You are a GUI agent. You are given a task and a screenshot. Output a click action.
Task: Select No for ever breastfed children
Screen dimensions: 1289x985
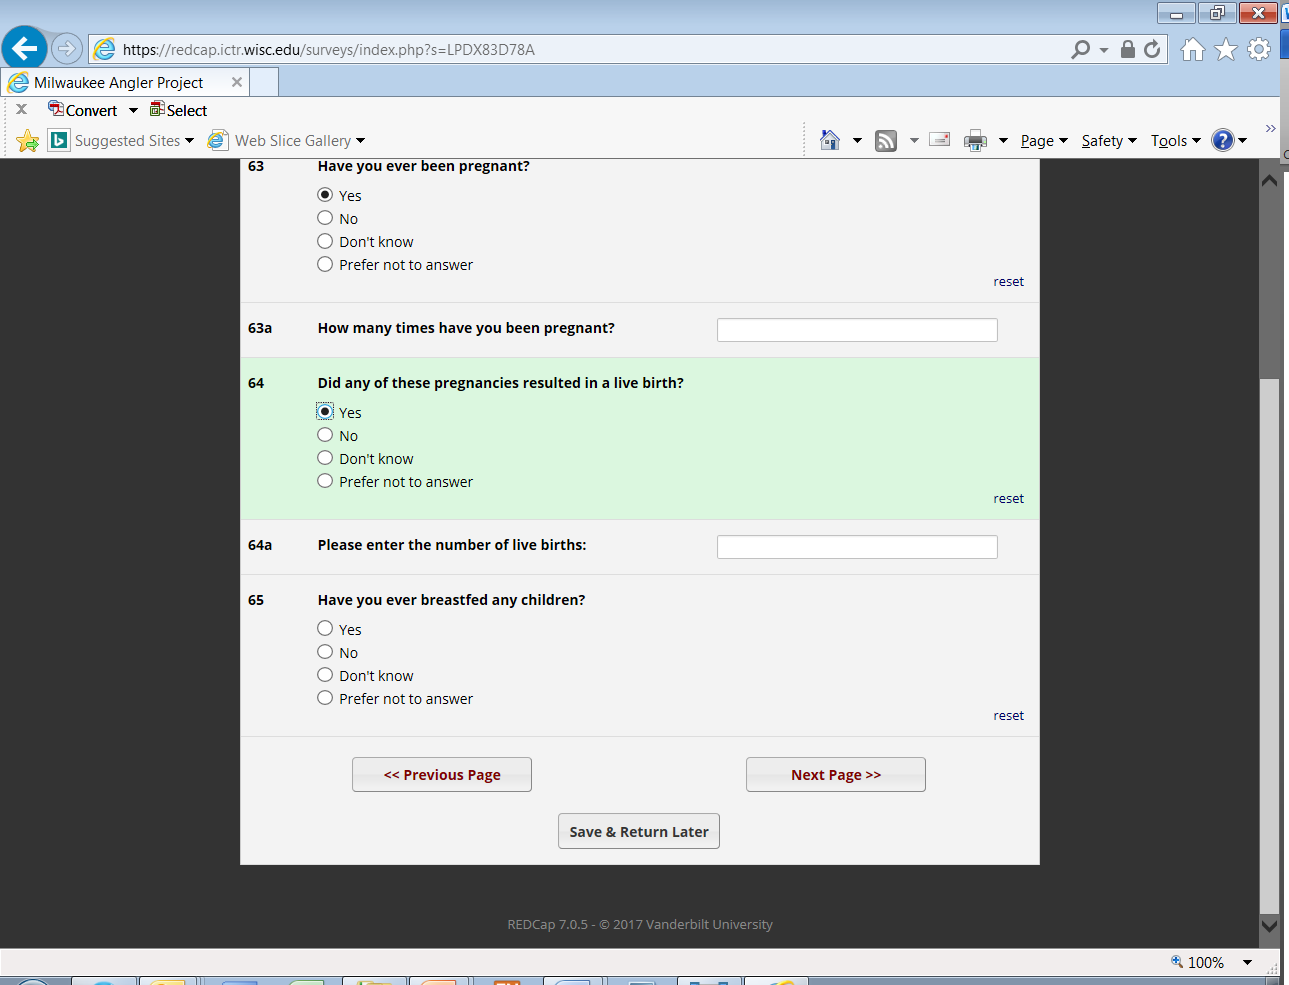(325, 652)
